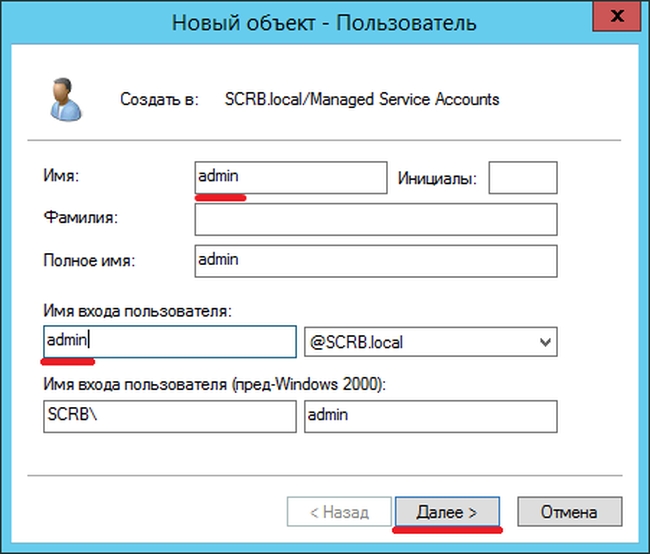Click the Полное имя text field
The height and width of the screenshot is (554, 650).
[x=375, y=260]
